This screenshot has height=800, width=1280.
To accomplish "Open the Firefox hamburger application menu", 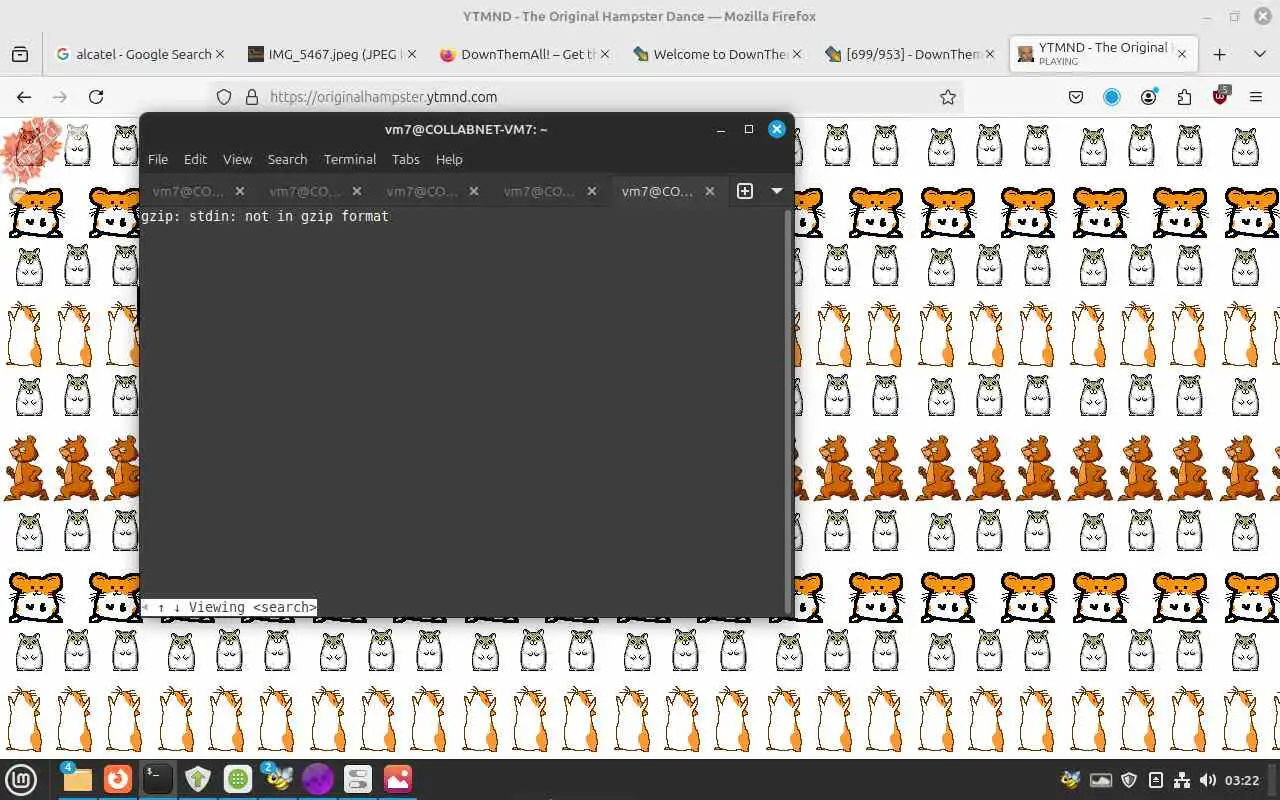I will [x=1256, y=97].
